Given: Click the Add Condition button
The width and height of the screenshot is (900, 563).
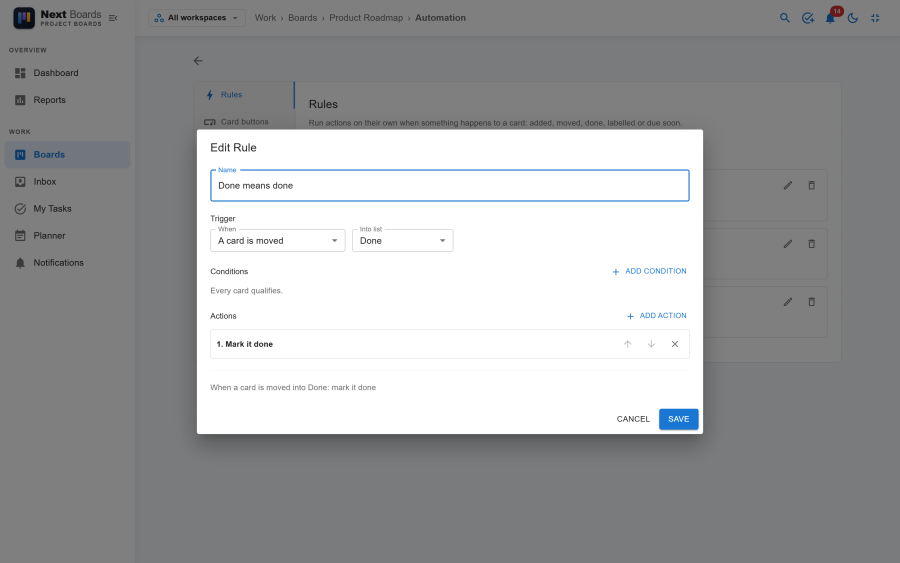Looking at the screenshot, I should 649,271.
